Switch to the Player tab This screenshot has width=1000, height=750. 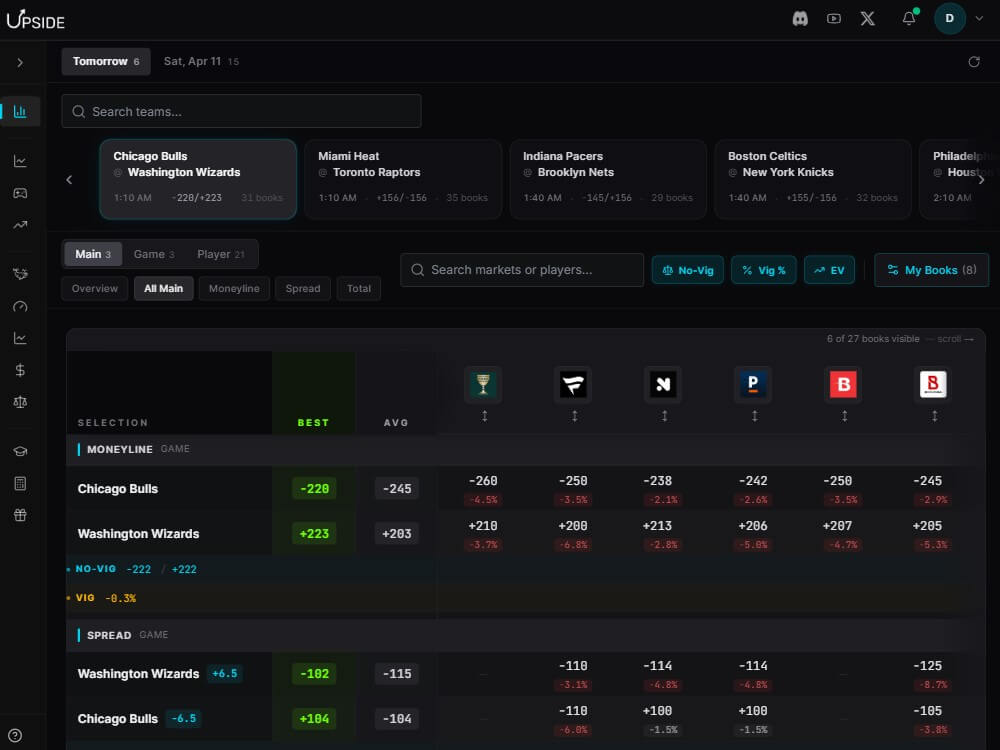(x=221, y=253)
